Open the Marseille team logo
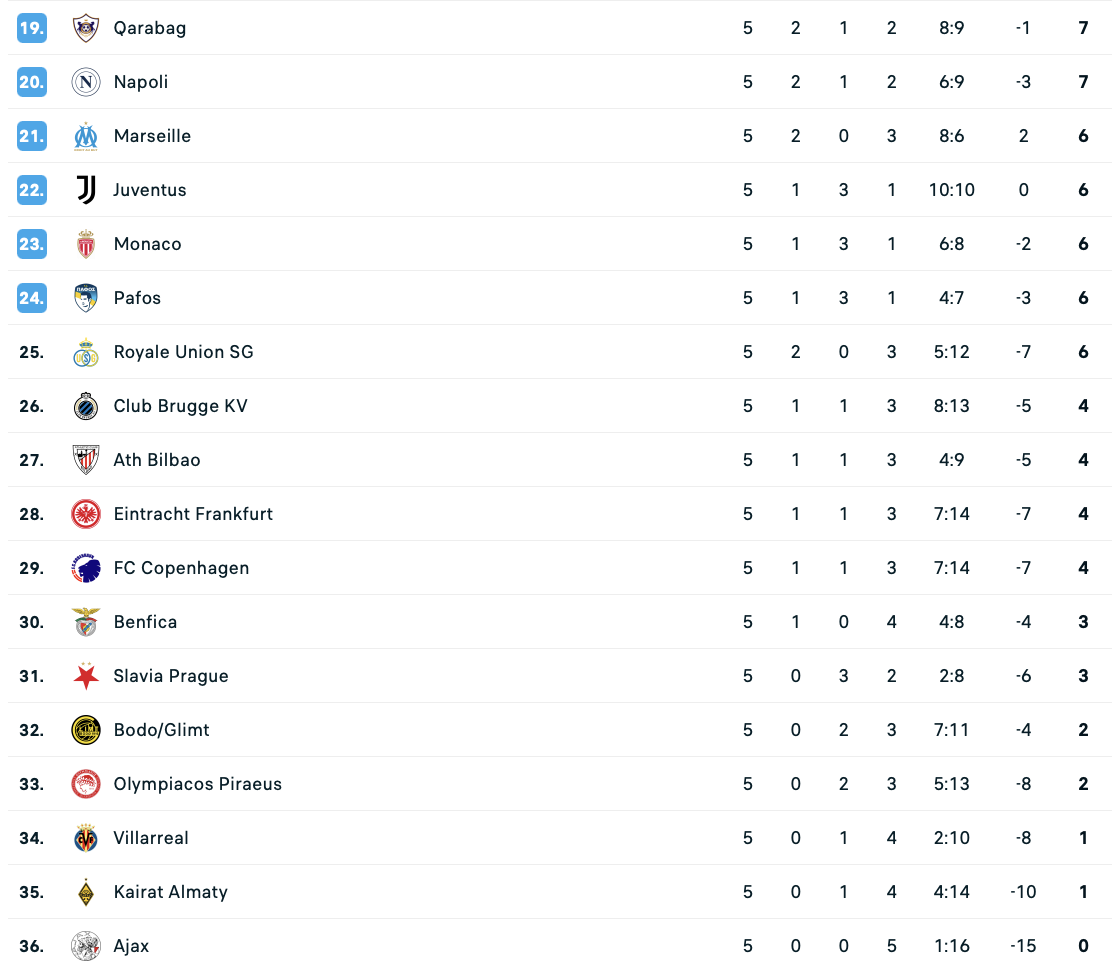This screenshot has width=1112, height=966. click(86, 136)
